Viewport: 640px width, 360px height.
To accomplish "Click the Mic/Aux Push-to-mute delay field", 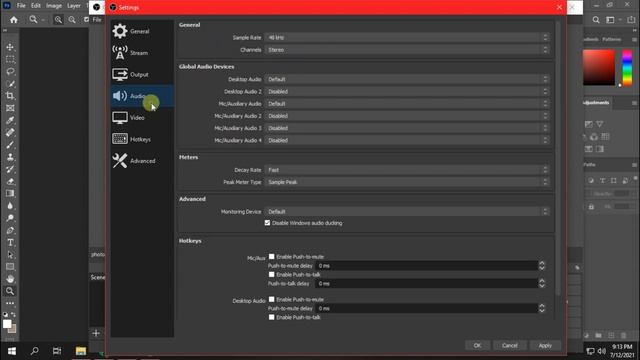I will click(x=427, y=266).
